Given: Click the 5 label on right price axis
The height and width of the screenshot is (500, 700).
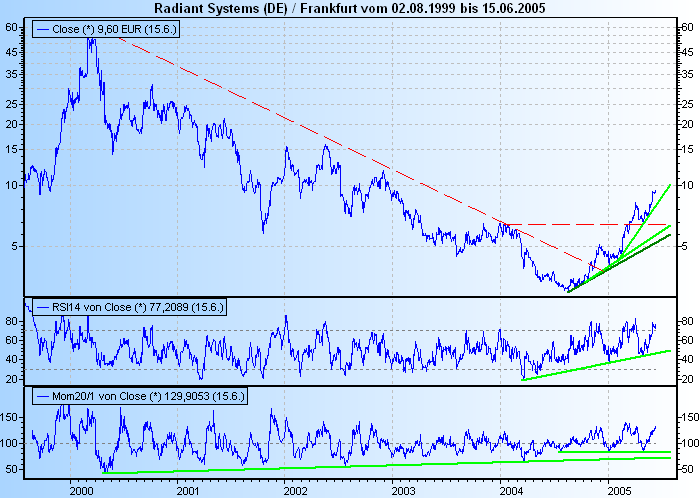Looking at the screenshot, I should (684, 246).
